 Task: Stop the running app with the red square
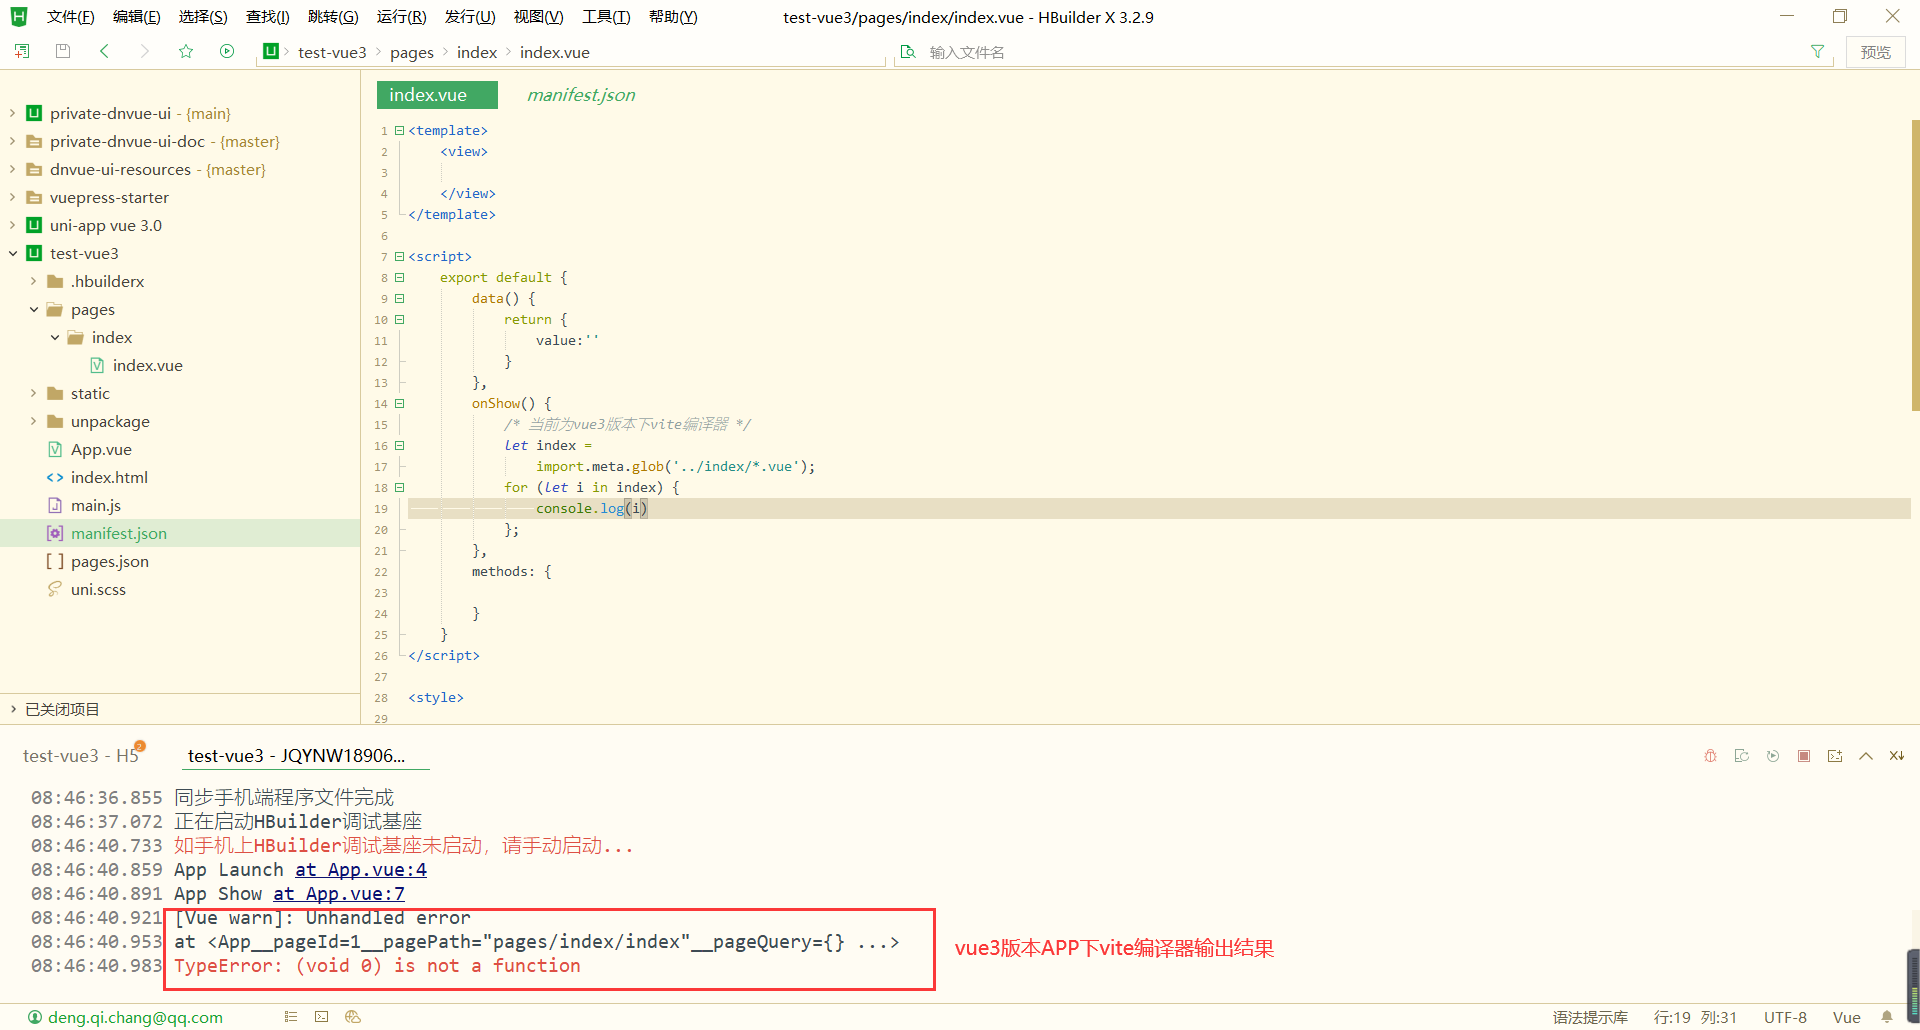[x=1804, y=756]
